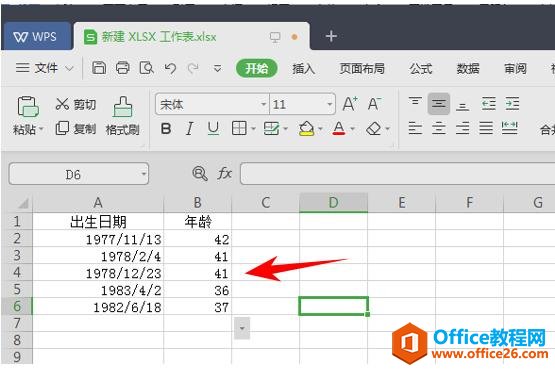This screenshot has width=555, height=371.
Task: Switch to 页面布局 ribbon tab
Action: [x=362, y=68]
